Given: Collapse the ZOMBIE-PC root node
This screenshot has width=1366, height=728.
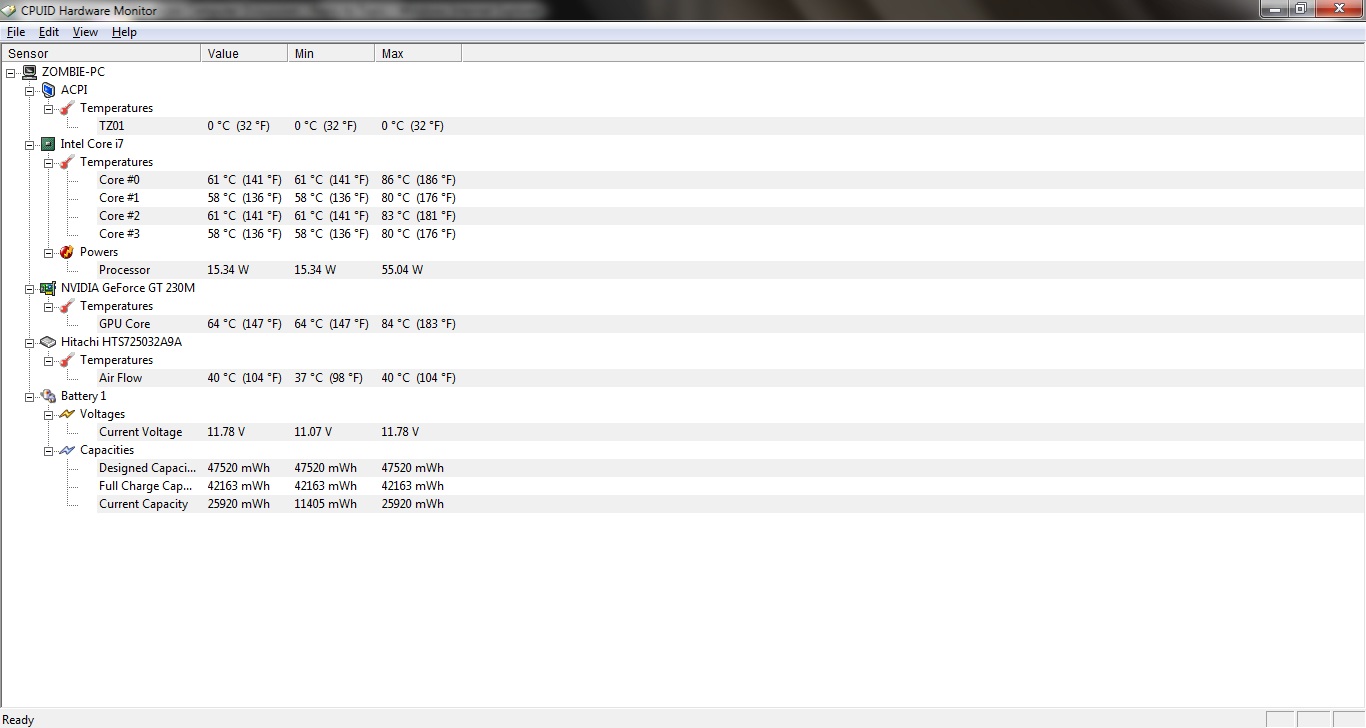Looking at the screenshot, I should tap(11, 72).
